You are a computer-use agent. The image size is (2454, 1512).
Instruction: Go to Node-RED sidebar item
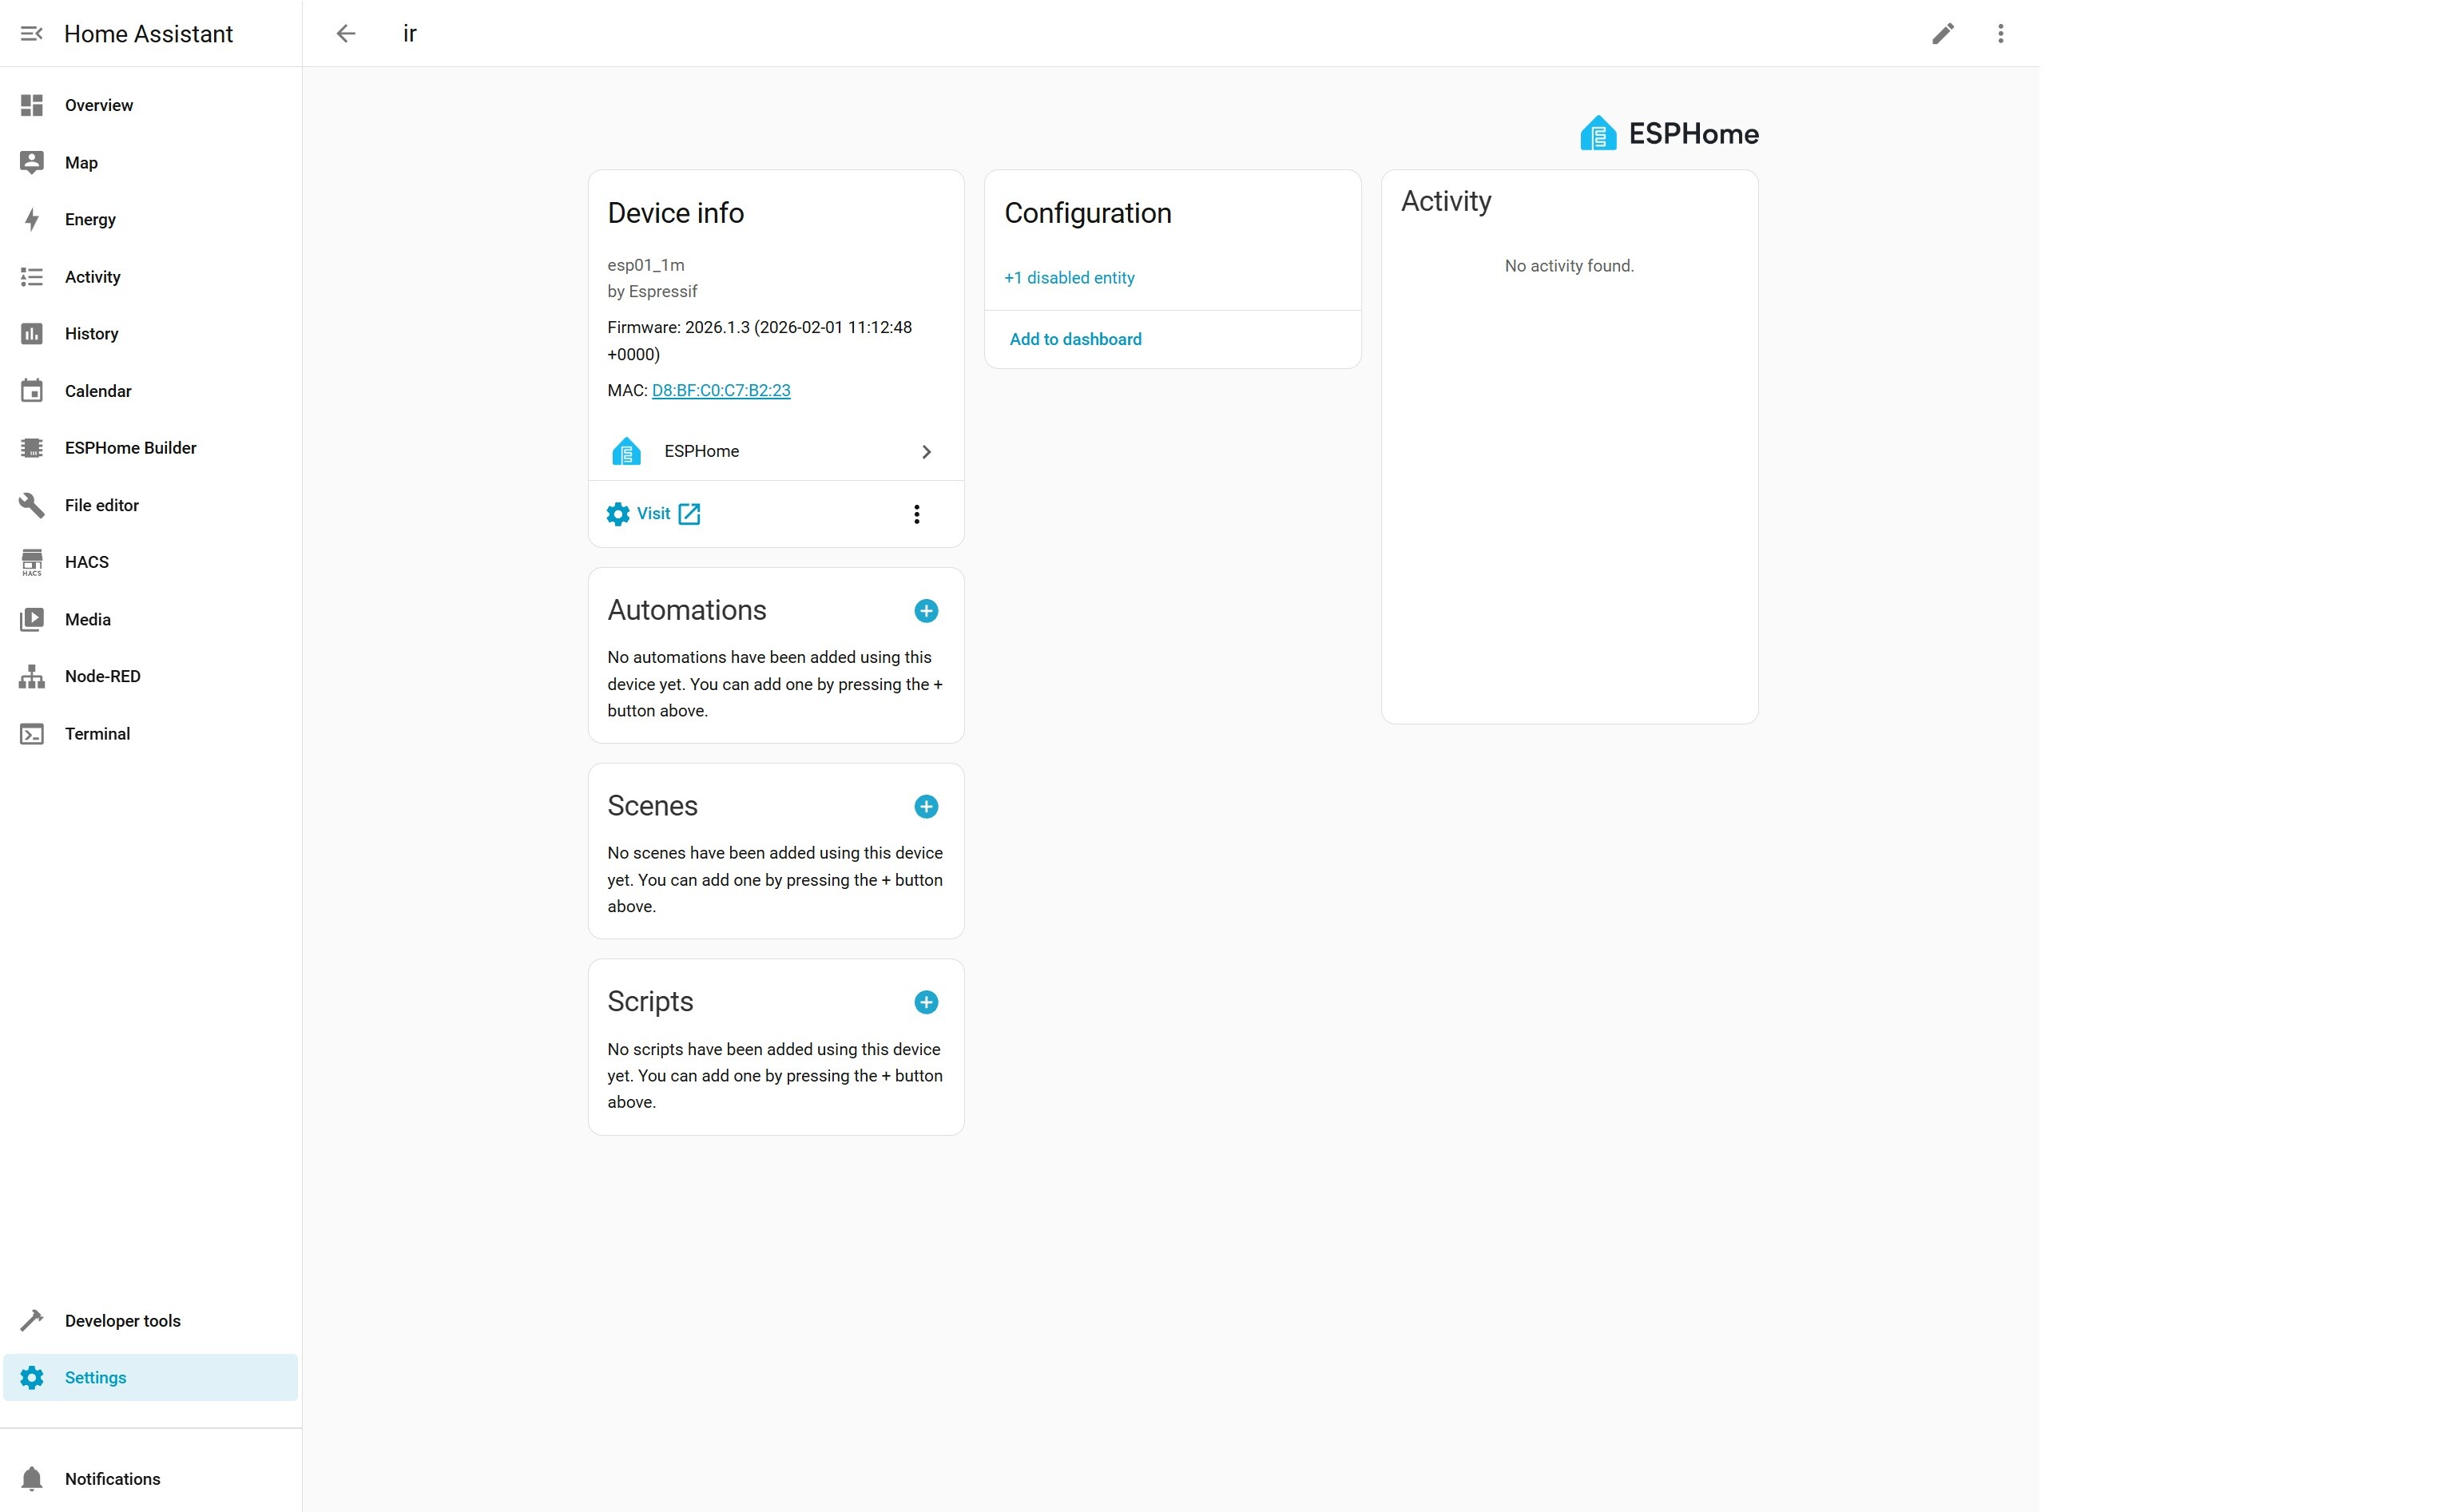coord(102,677)
